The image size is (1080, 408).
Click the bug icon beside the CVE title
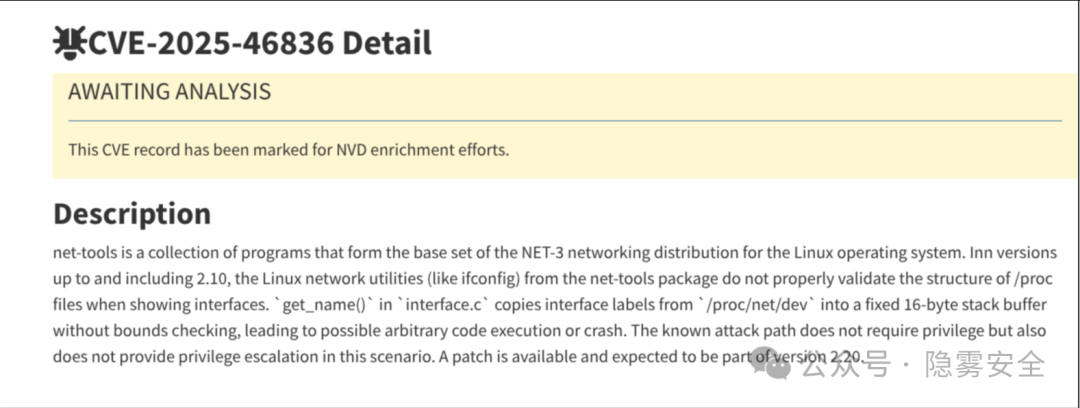click(70, 42)
